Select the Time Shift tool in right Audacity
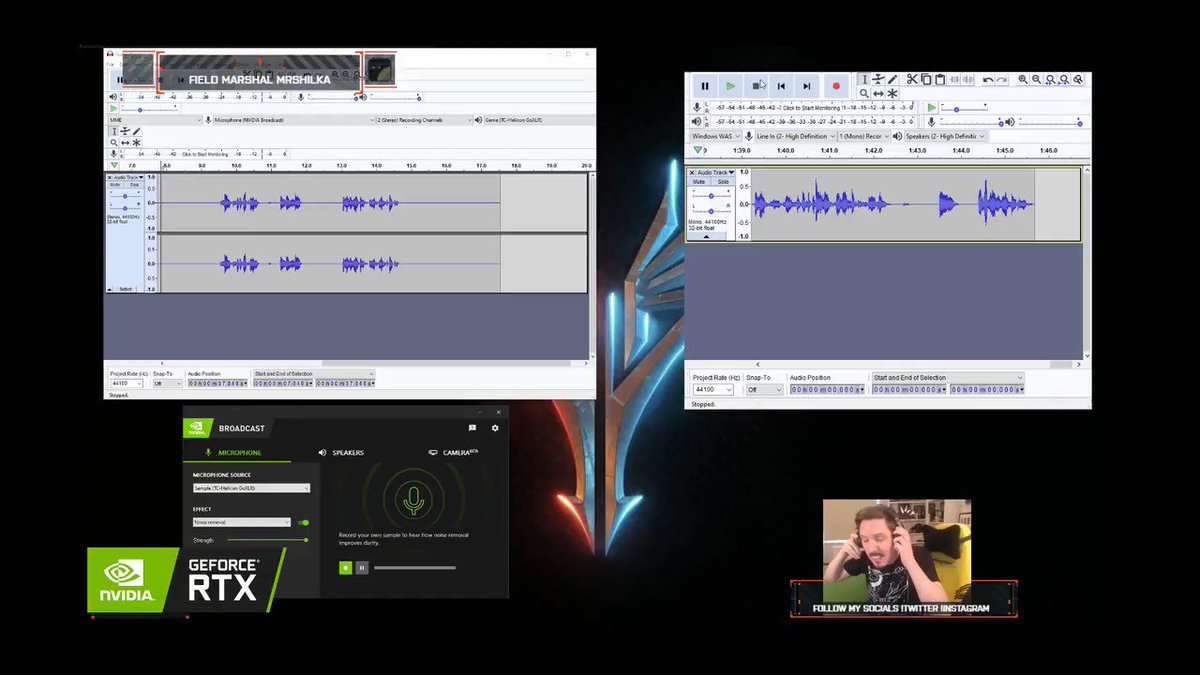Image resolution: width=1200 pixels, height=675 pixels. (x=878, y=93)
